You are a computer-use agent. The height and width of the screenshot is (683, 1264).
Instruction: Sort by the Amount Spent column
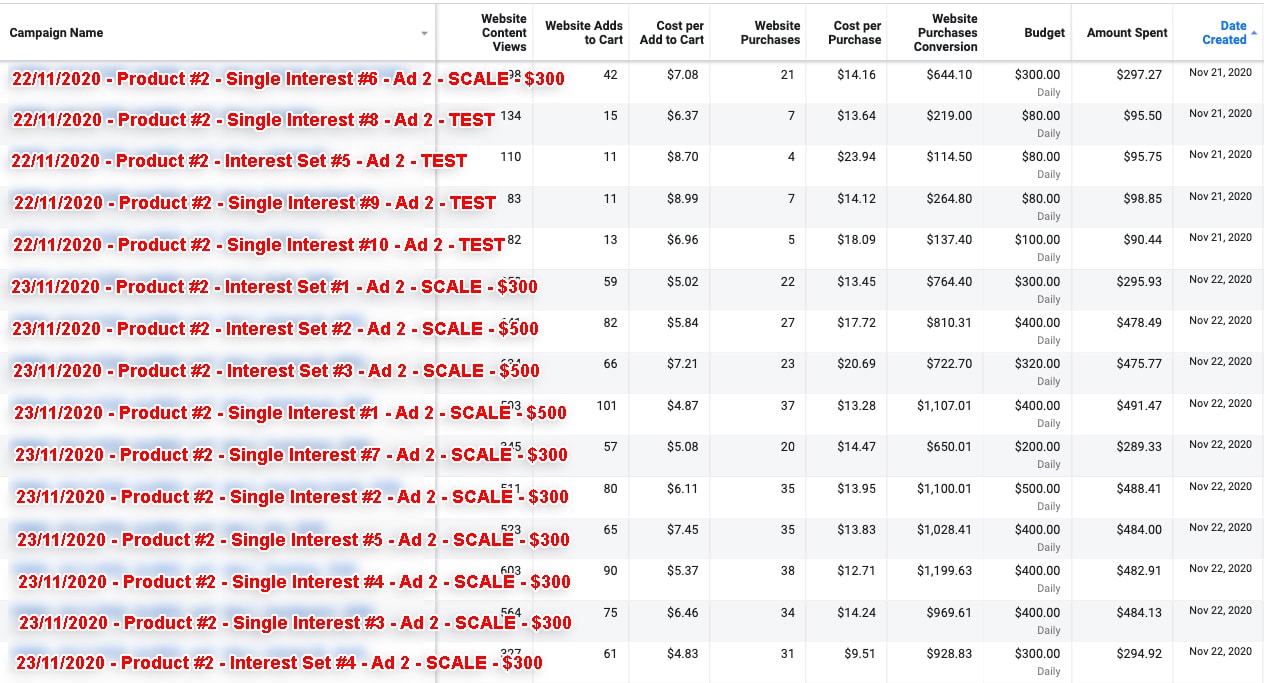click(x=1127, y=33)
